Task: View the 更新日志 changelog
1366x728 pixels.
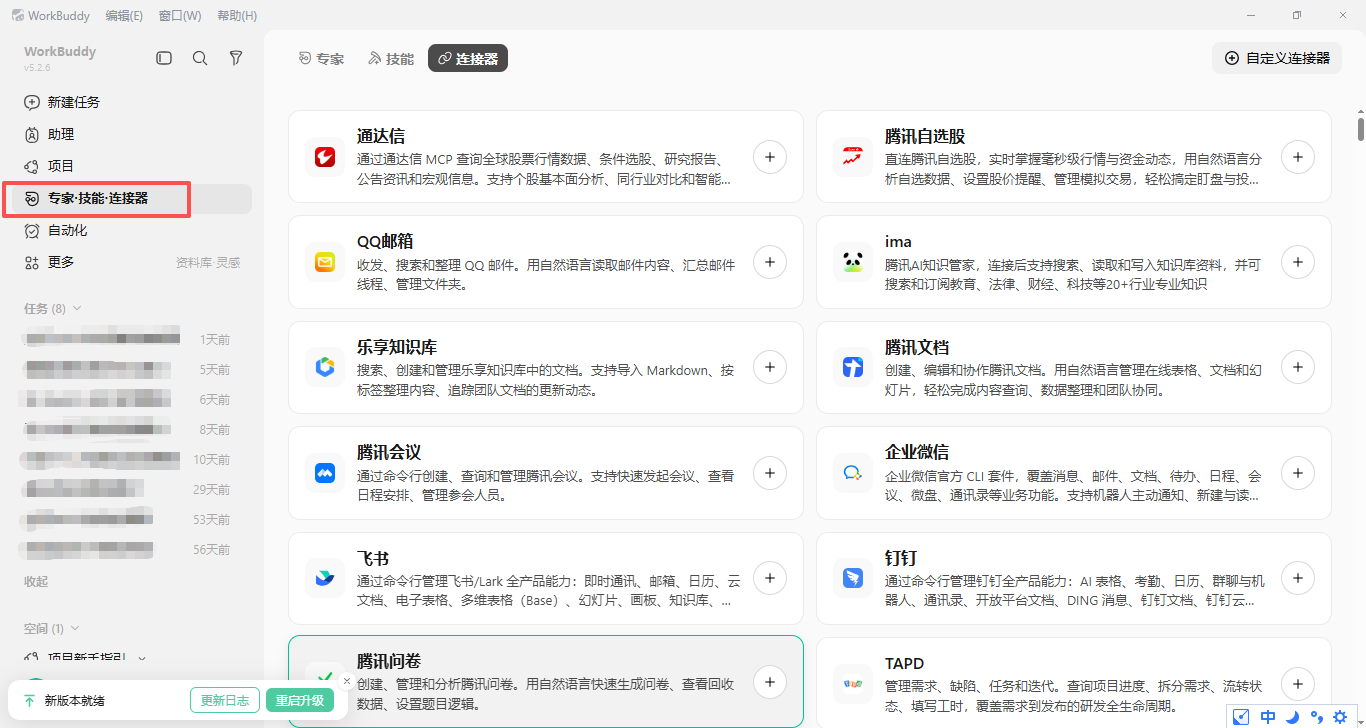Action: point(225,700)
